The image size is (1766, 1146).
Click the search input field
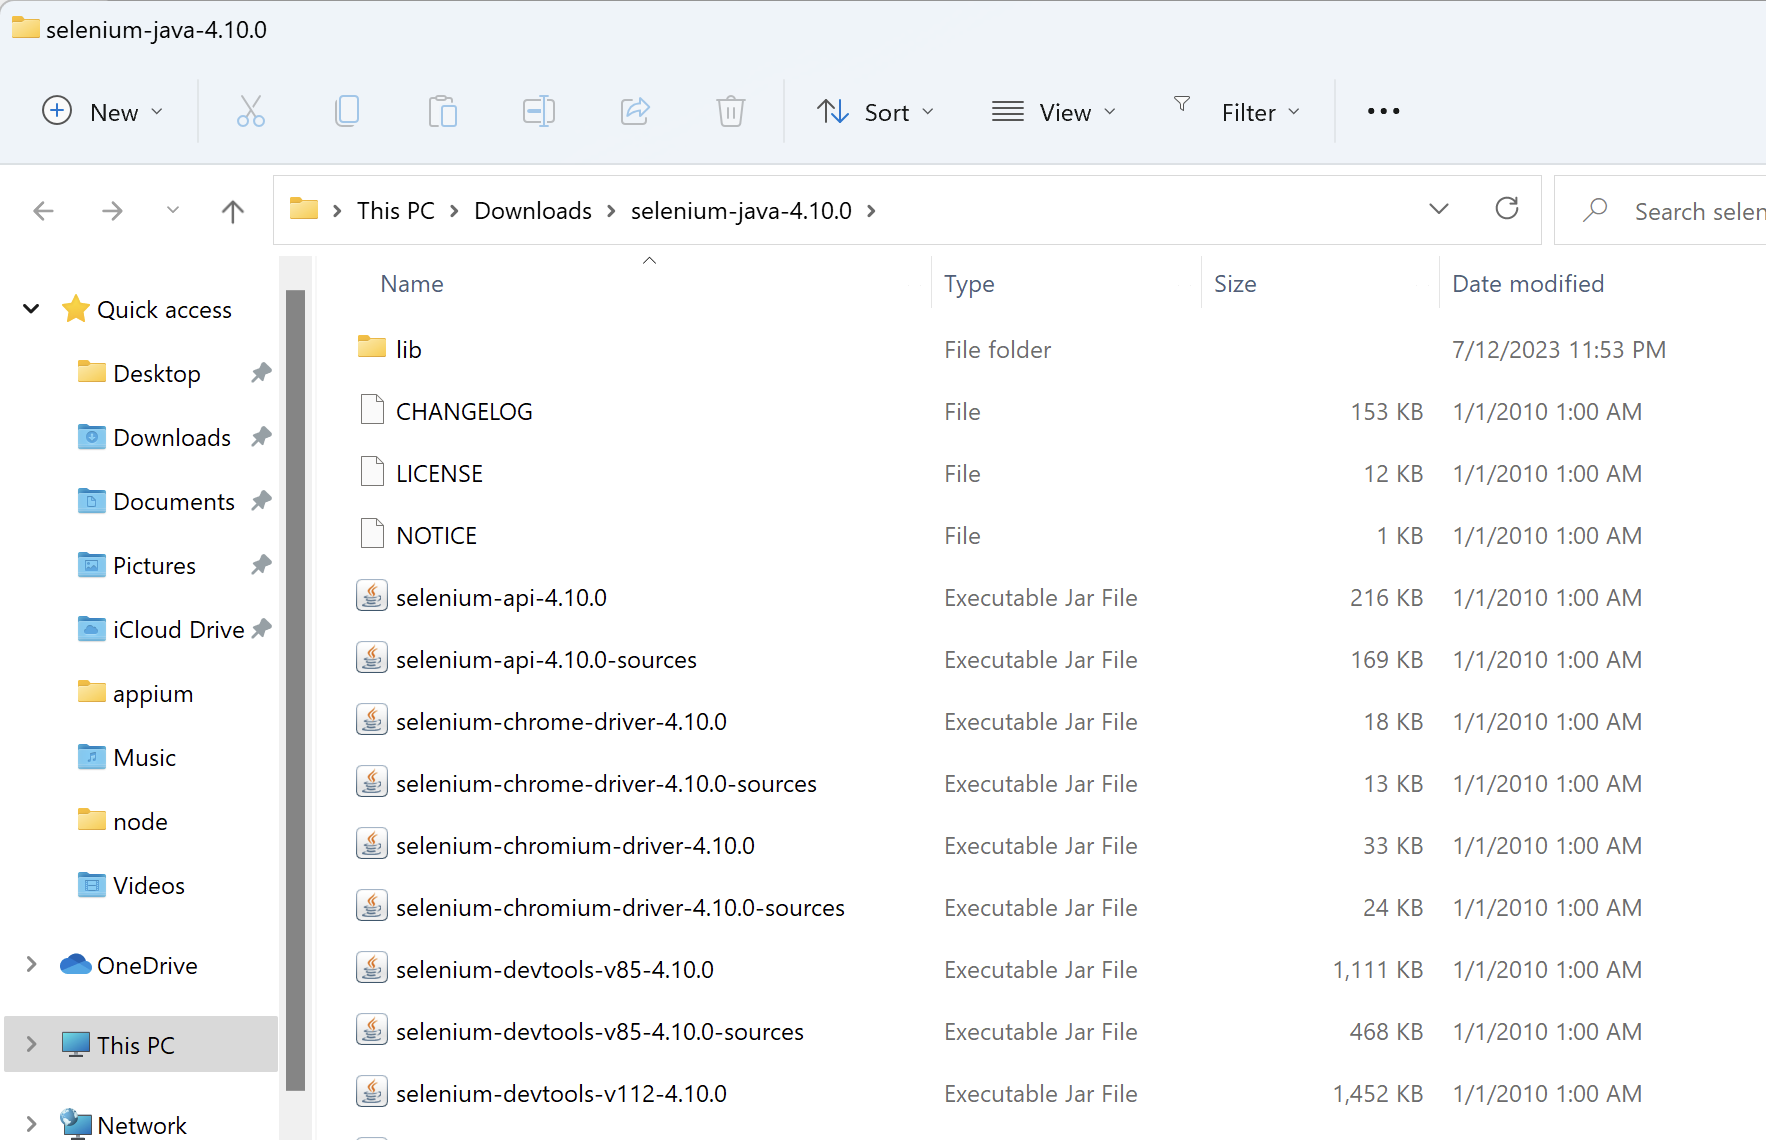point(1660,210)
